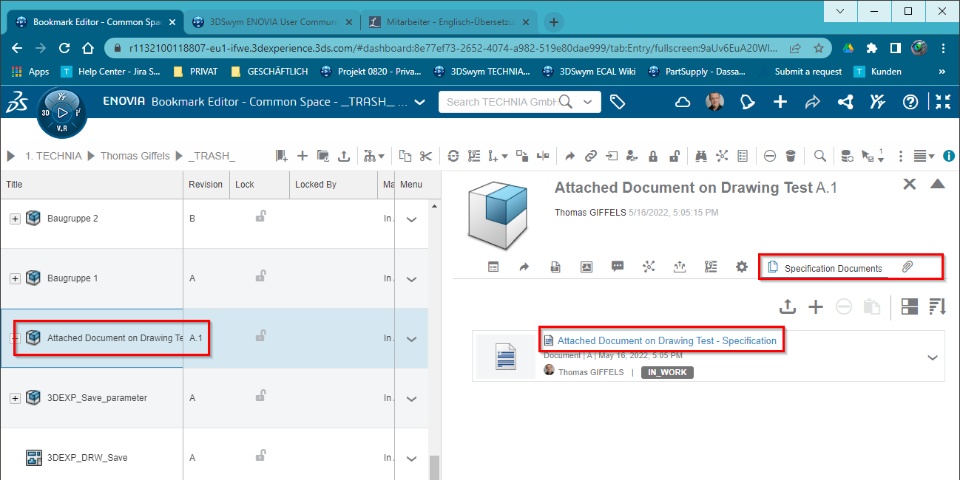Image resolution: width=960 pixels, height=480 pixels.
Task: Click the binoculars icon in the toolbar
Action: pos(702,156)
